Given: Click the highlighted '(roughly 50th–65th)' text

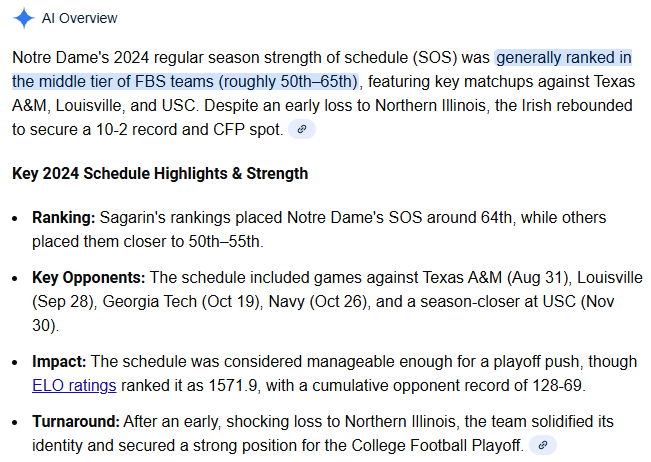Looking at the screenshot, I should click(288, 81).
